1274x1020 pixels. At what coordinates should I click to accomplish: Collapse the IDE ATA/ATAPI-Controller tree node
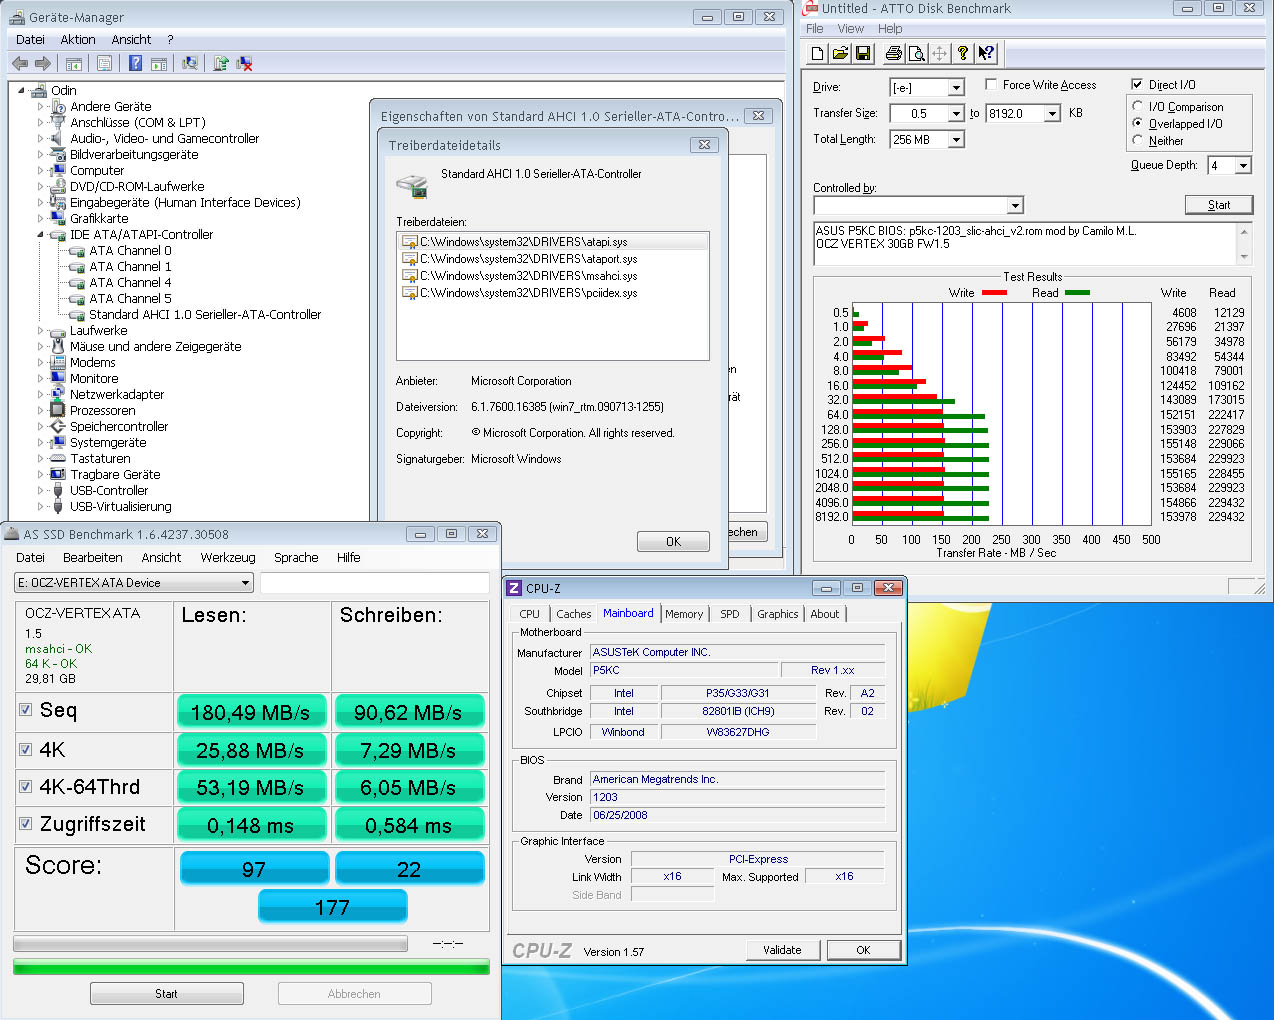point(42,235)
